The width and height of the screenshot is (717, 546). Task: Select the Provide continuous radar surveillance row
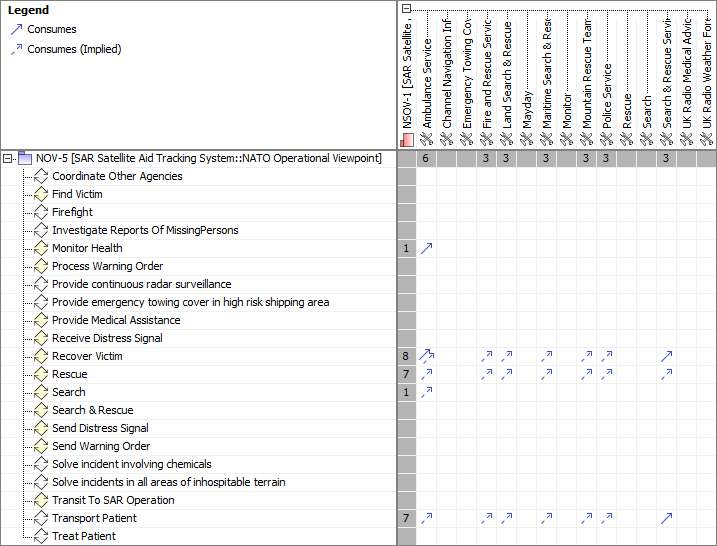pyautogui.click(x=141, y=284)
